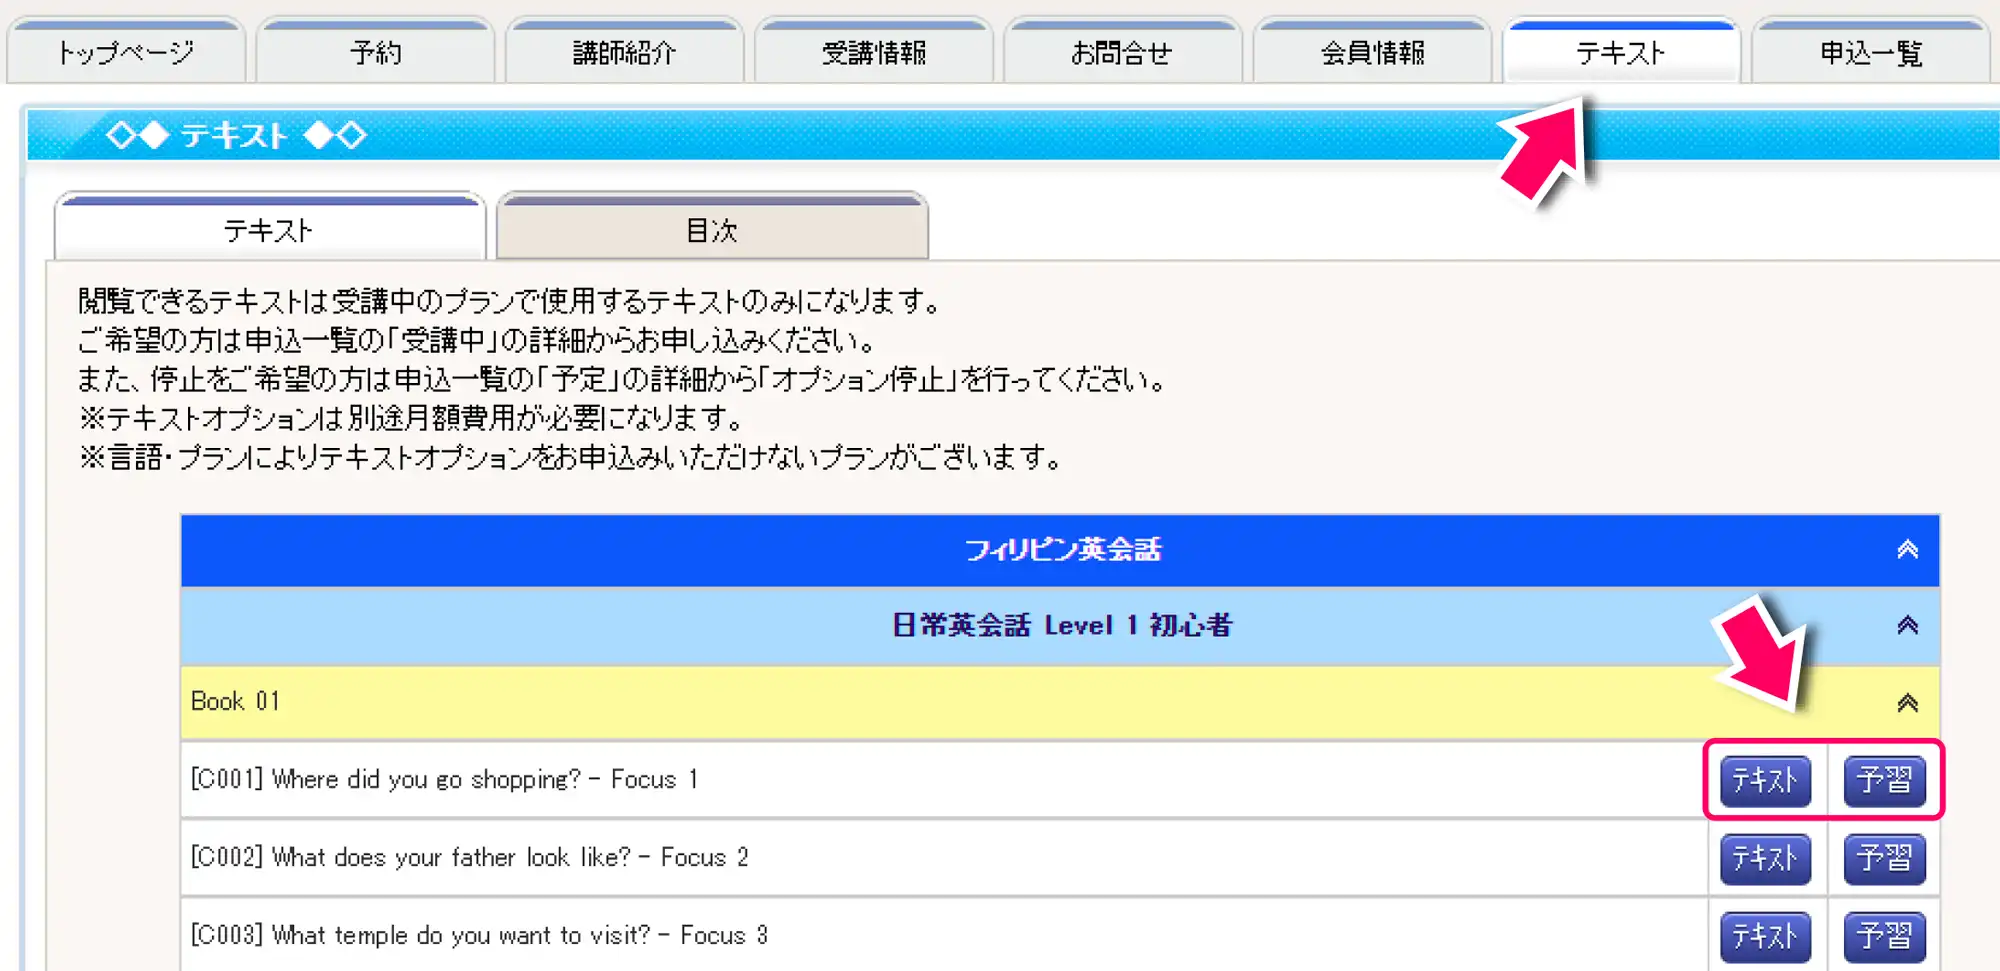The width and height of the screenshot is (2000, 971).
Task: Collapse the Book 01 chevron
Action: click(x=1907, y=702)
